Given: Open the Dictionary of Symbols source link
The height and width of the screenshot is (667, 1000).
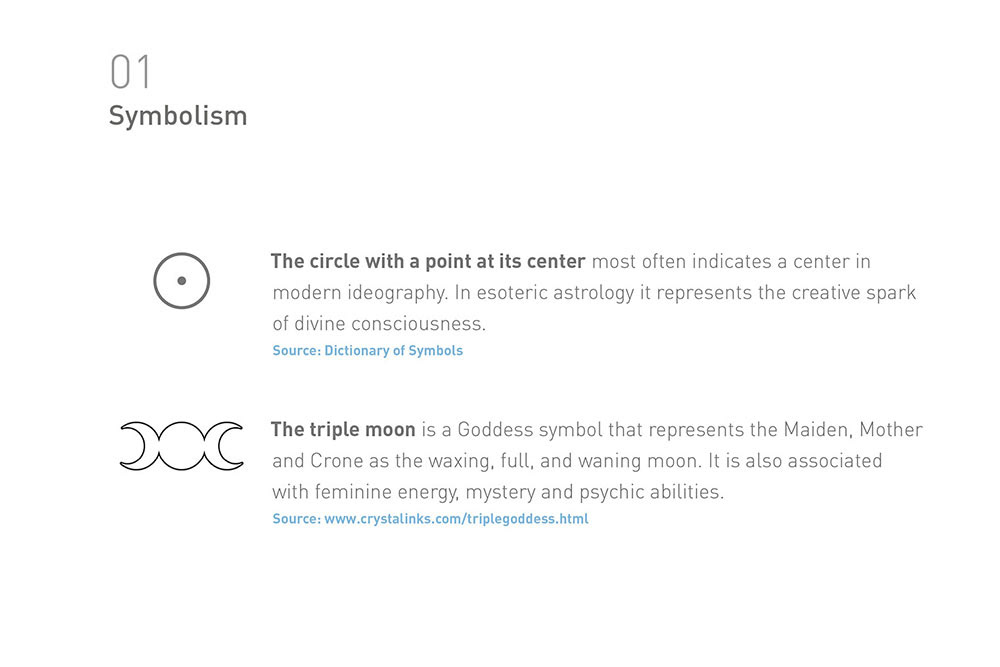Looking at the screenshot, I should pos(367,351).
